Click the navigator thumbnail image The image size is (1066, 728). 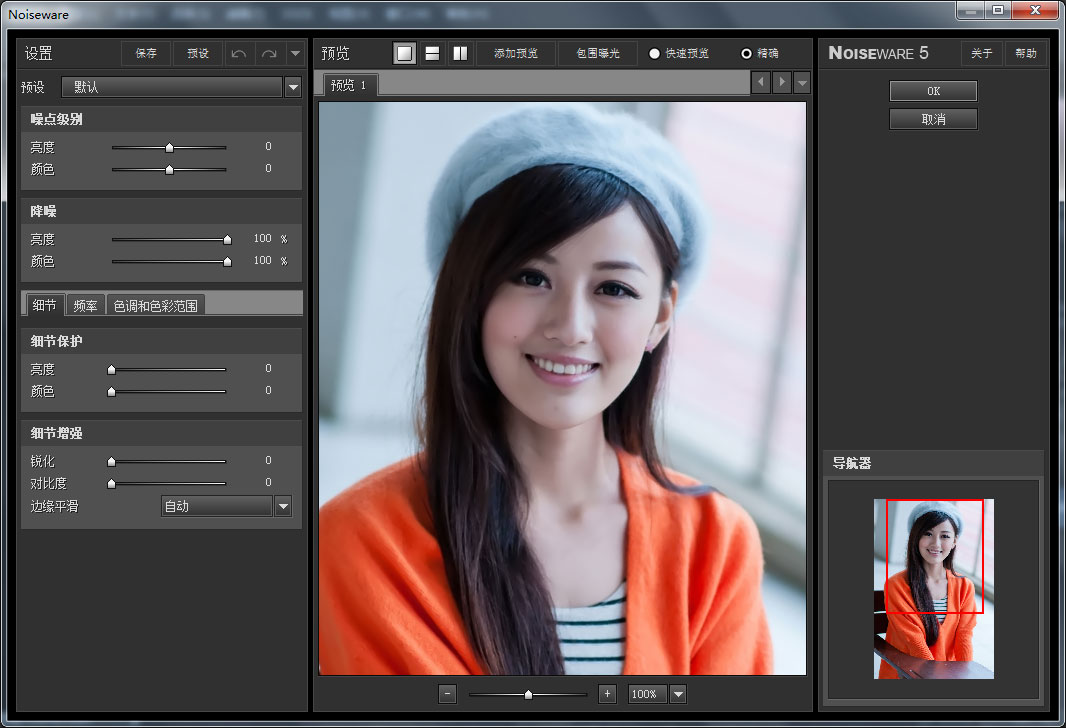click(933, 589)
